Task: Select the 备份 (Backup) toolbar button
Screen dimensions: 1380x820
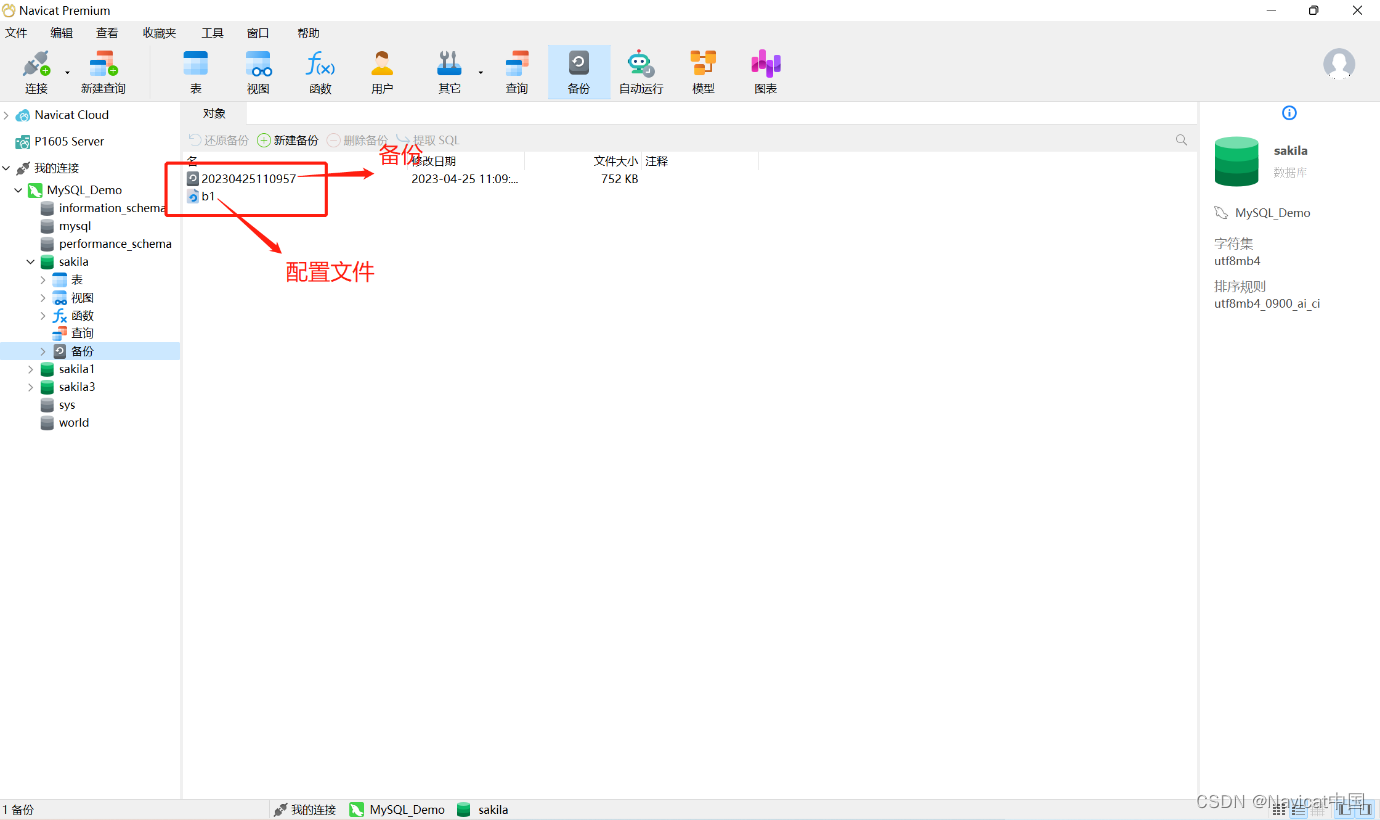Action: 579,73
